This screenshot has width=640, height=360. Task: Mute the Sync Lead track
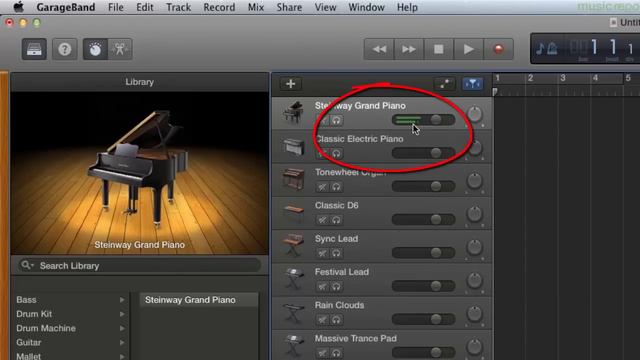click(x=322, y=253)
